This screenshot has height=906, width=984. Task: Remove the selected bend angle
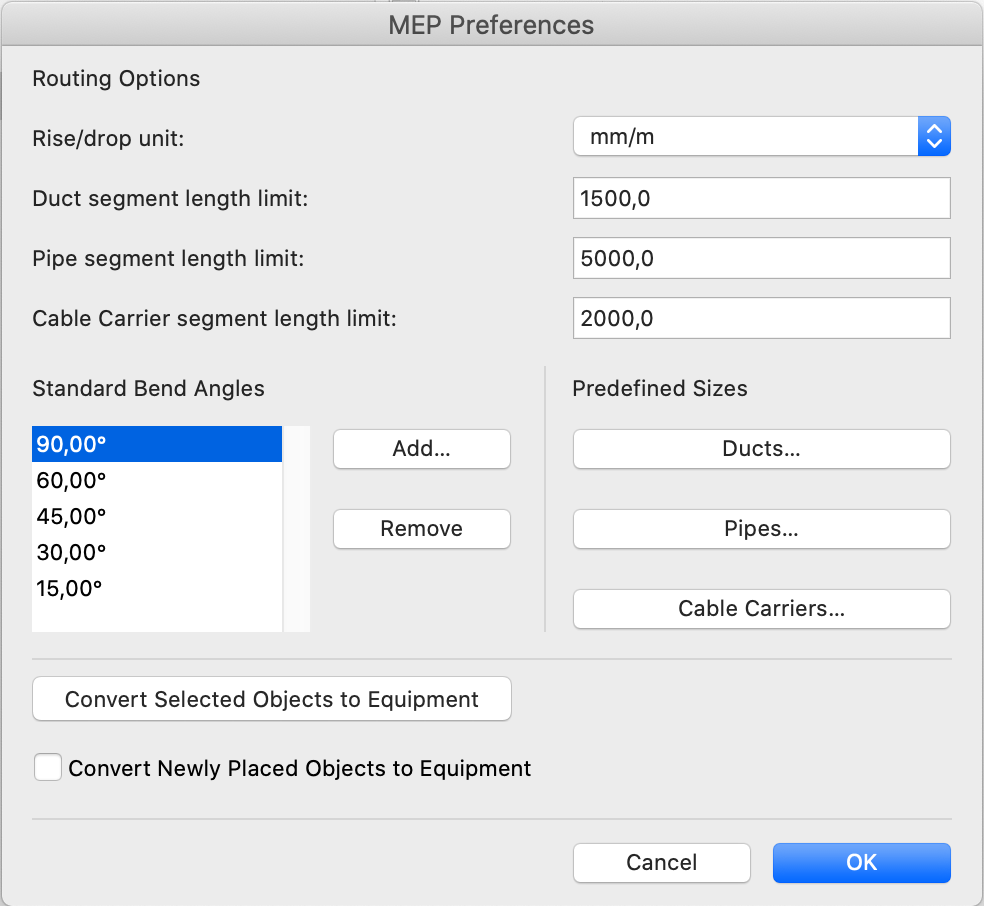click(422, 528)
